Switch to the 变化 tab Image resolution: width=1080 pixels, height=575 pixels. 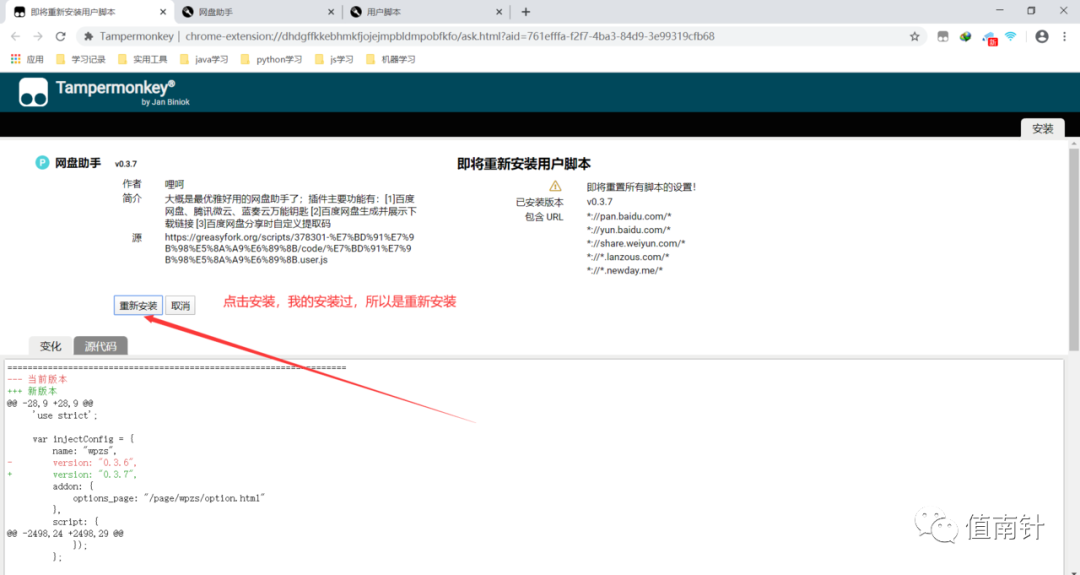coord(51,346)
